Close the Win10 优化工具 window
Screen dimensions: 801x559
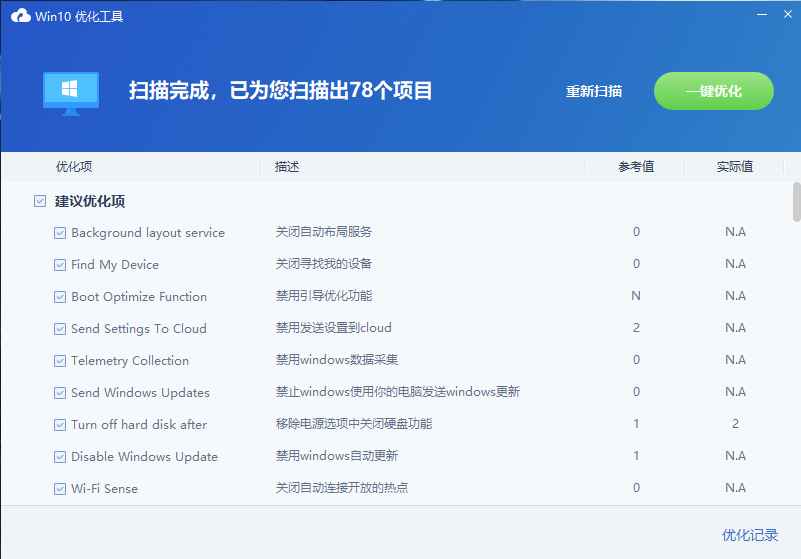pos(788,14)
